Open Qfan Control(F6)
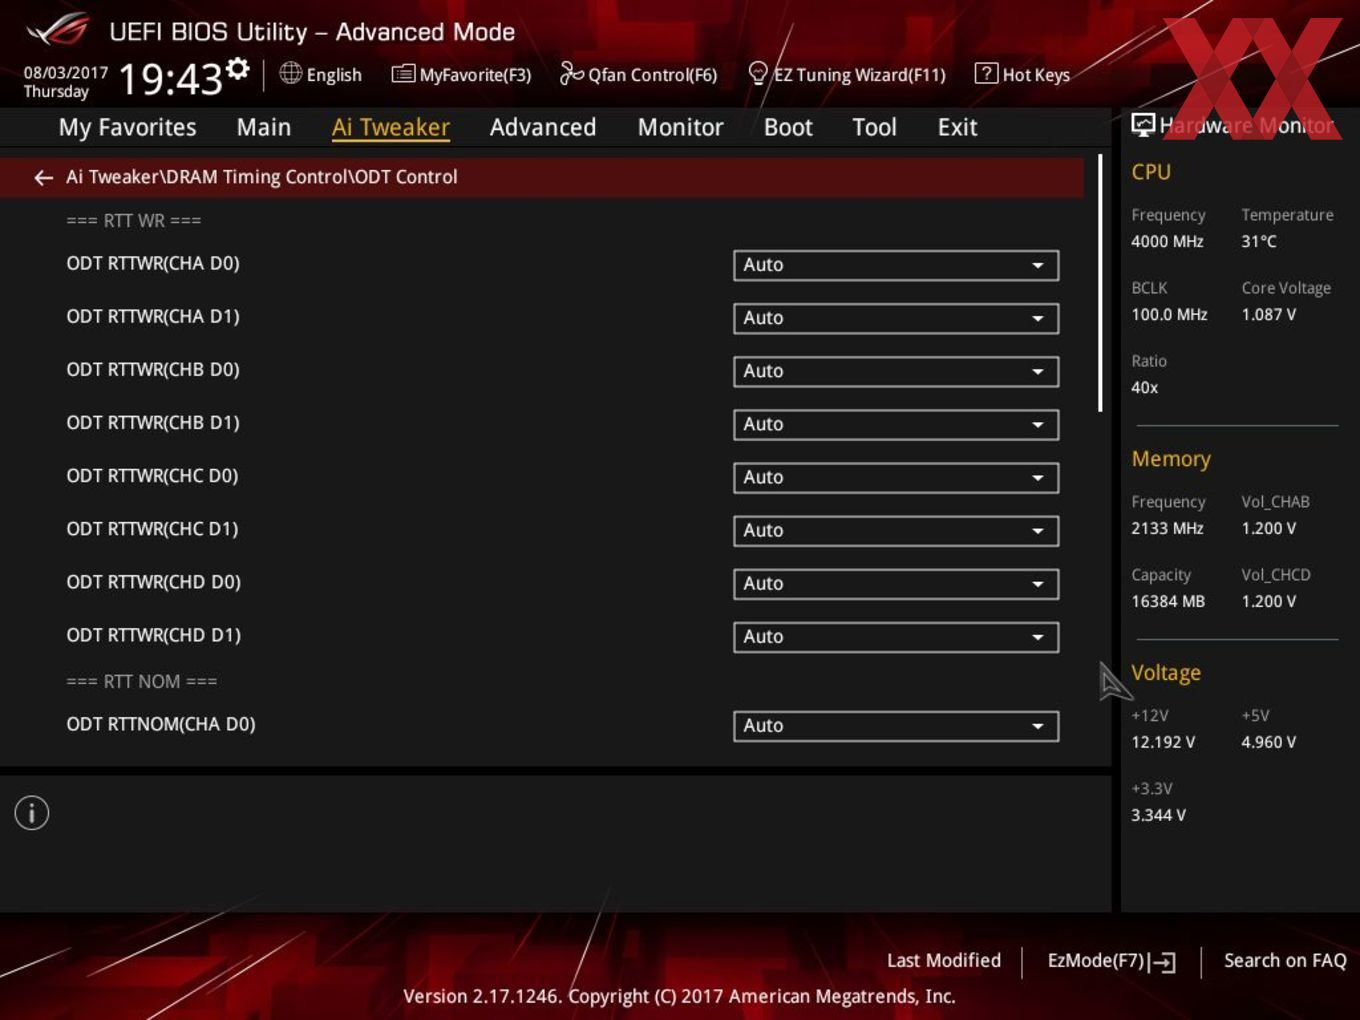The width and height of the screenshot is (1360, 1020). (x=638, y=74)
